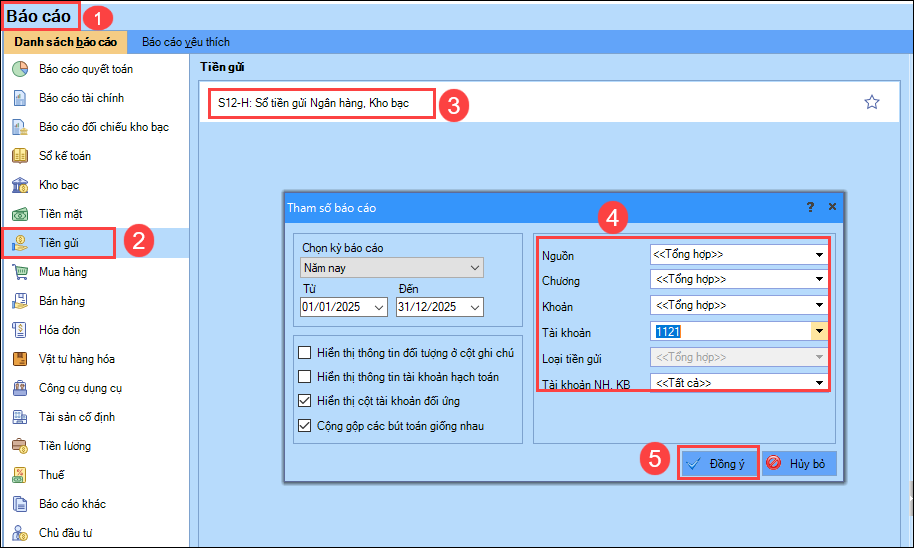This screenshot has height=548, width=914.
Task: Click the Báo cáo quyết toán pie chart icon
Action: click(19, 69)
